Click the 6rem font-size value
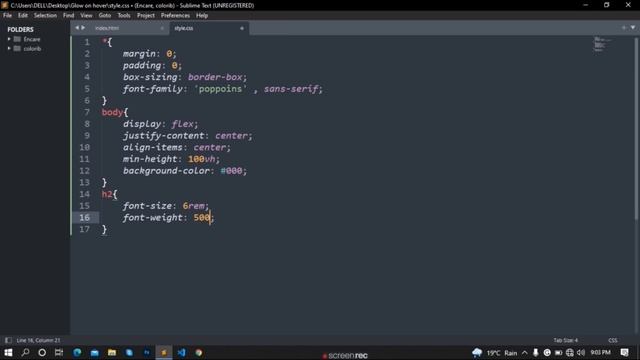The height and width of the screenshot is (360, 640). (193, 206)
